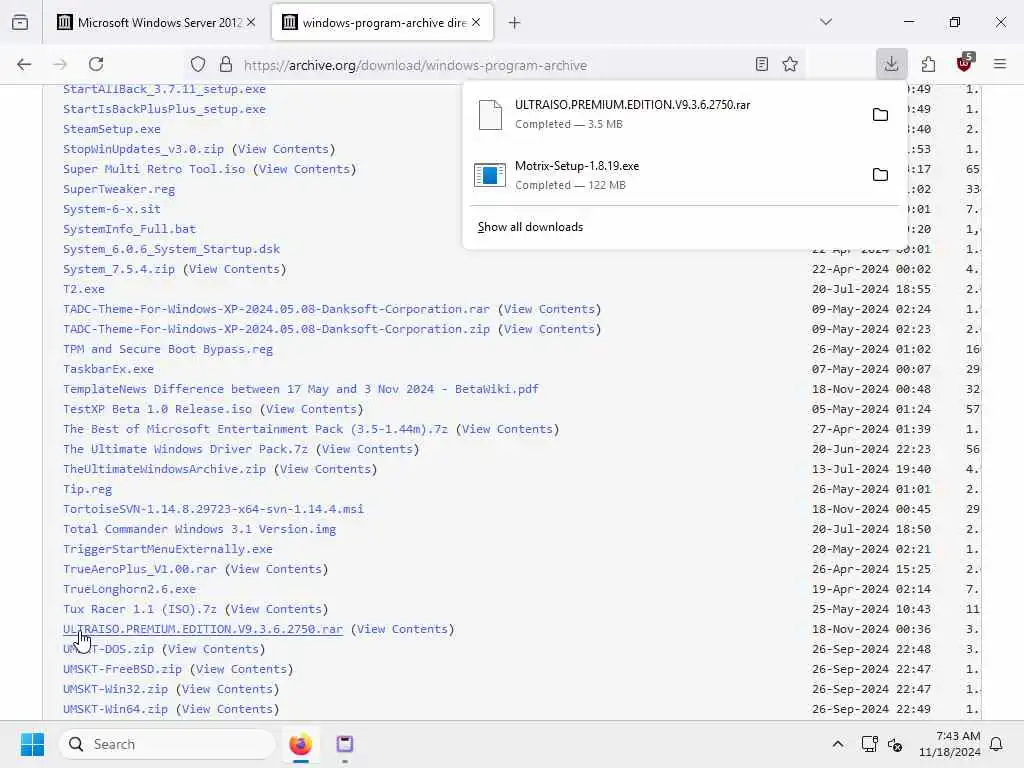Open Total Commander Windows 3.1 Version.img
The width and height of the screenshot is (1024, 768).
click(199, 529)
